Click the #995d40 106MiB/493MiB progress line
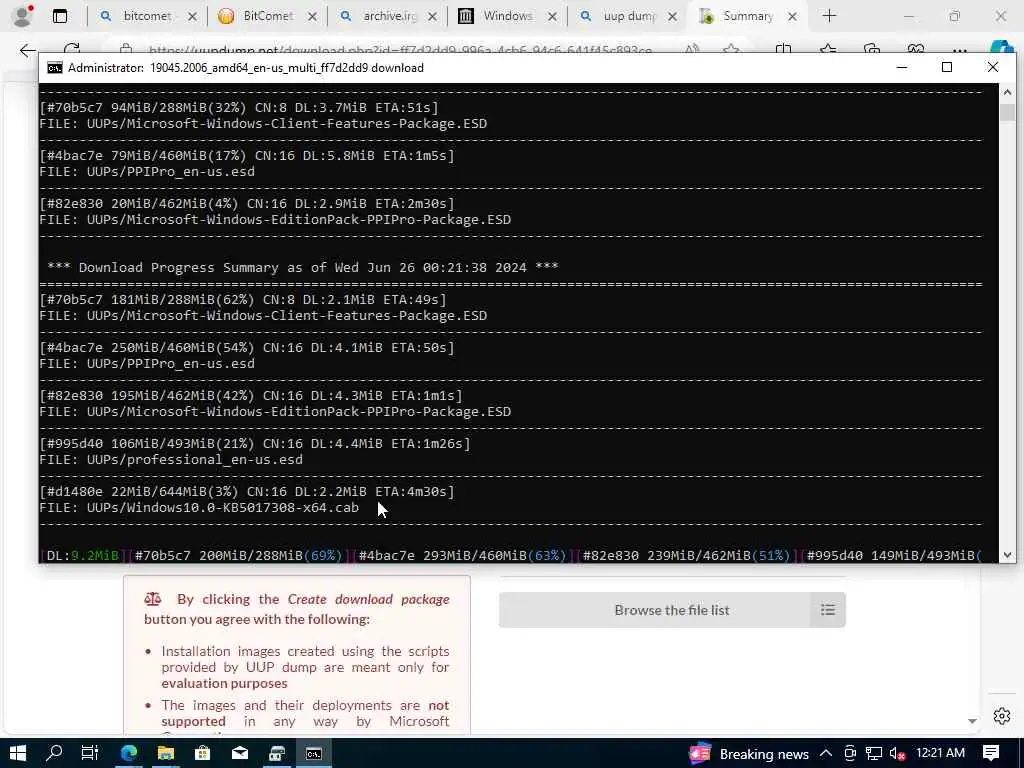This screenshot has width=1024, height=768. coord(255,443)
